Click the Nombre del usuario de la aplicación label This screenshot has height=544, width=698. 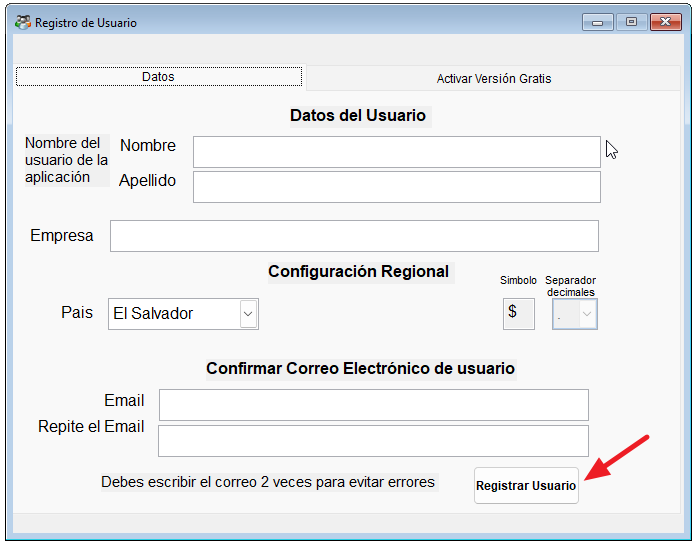66,160
